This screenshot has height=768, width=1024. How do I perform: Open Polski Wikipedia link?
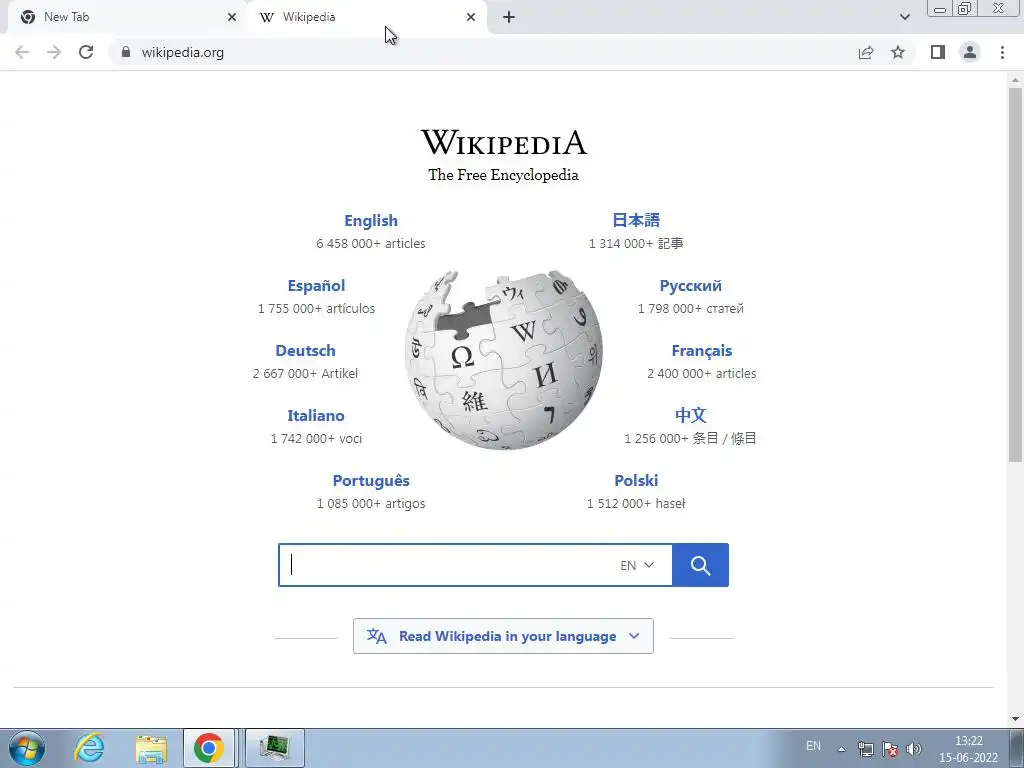coord(636,481)
